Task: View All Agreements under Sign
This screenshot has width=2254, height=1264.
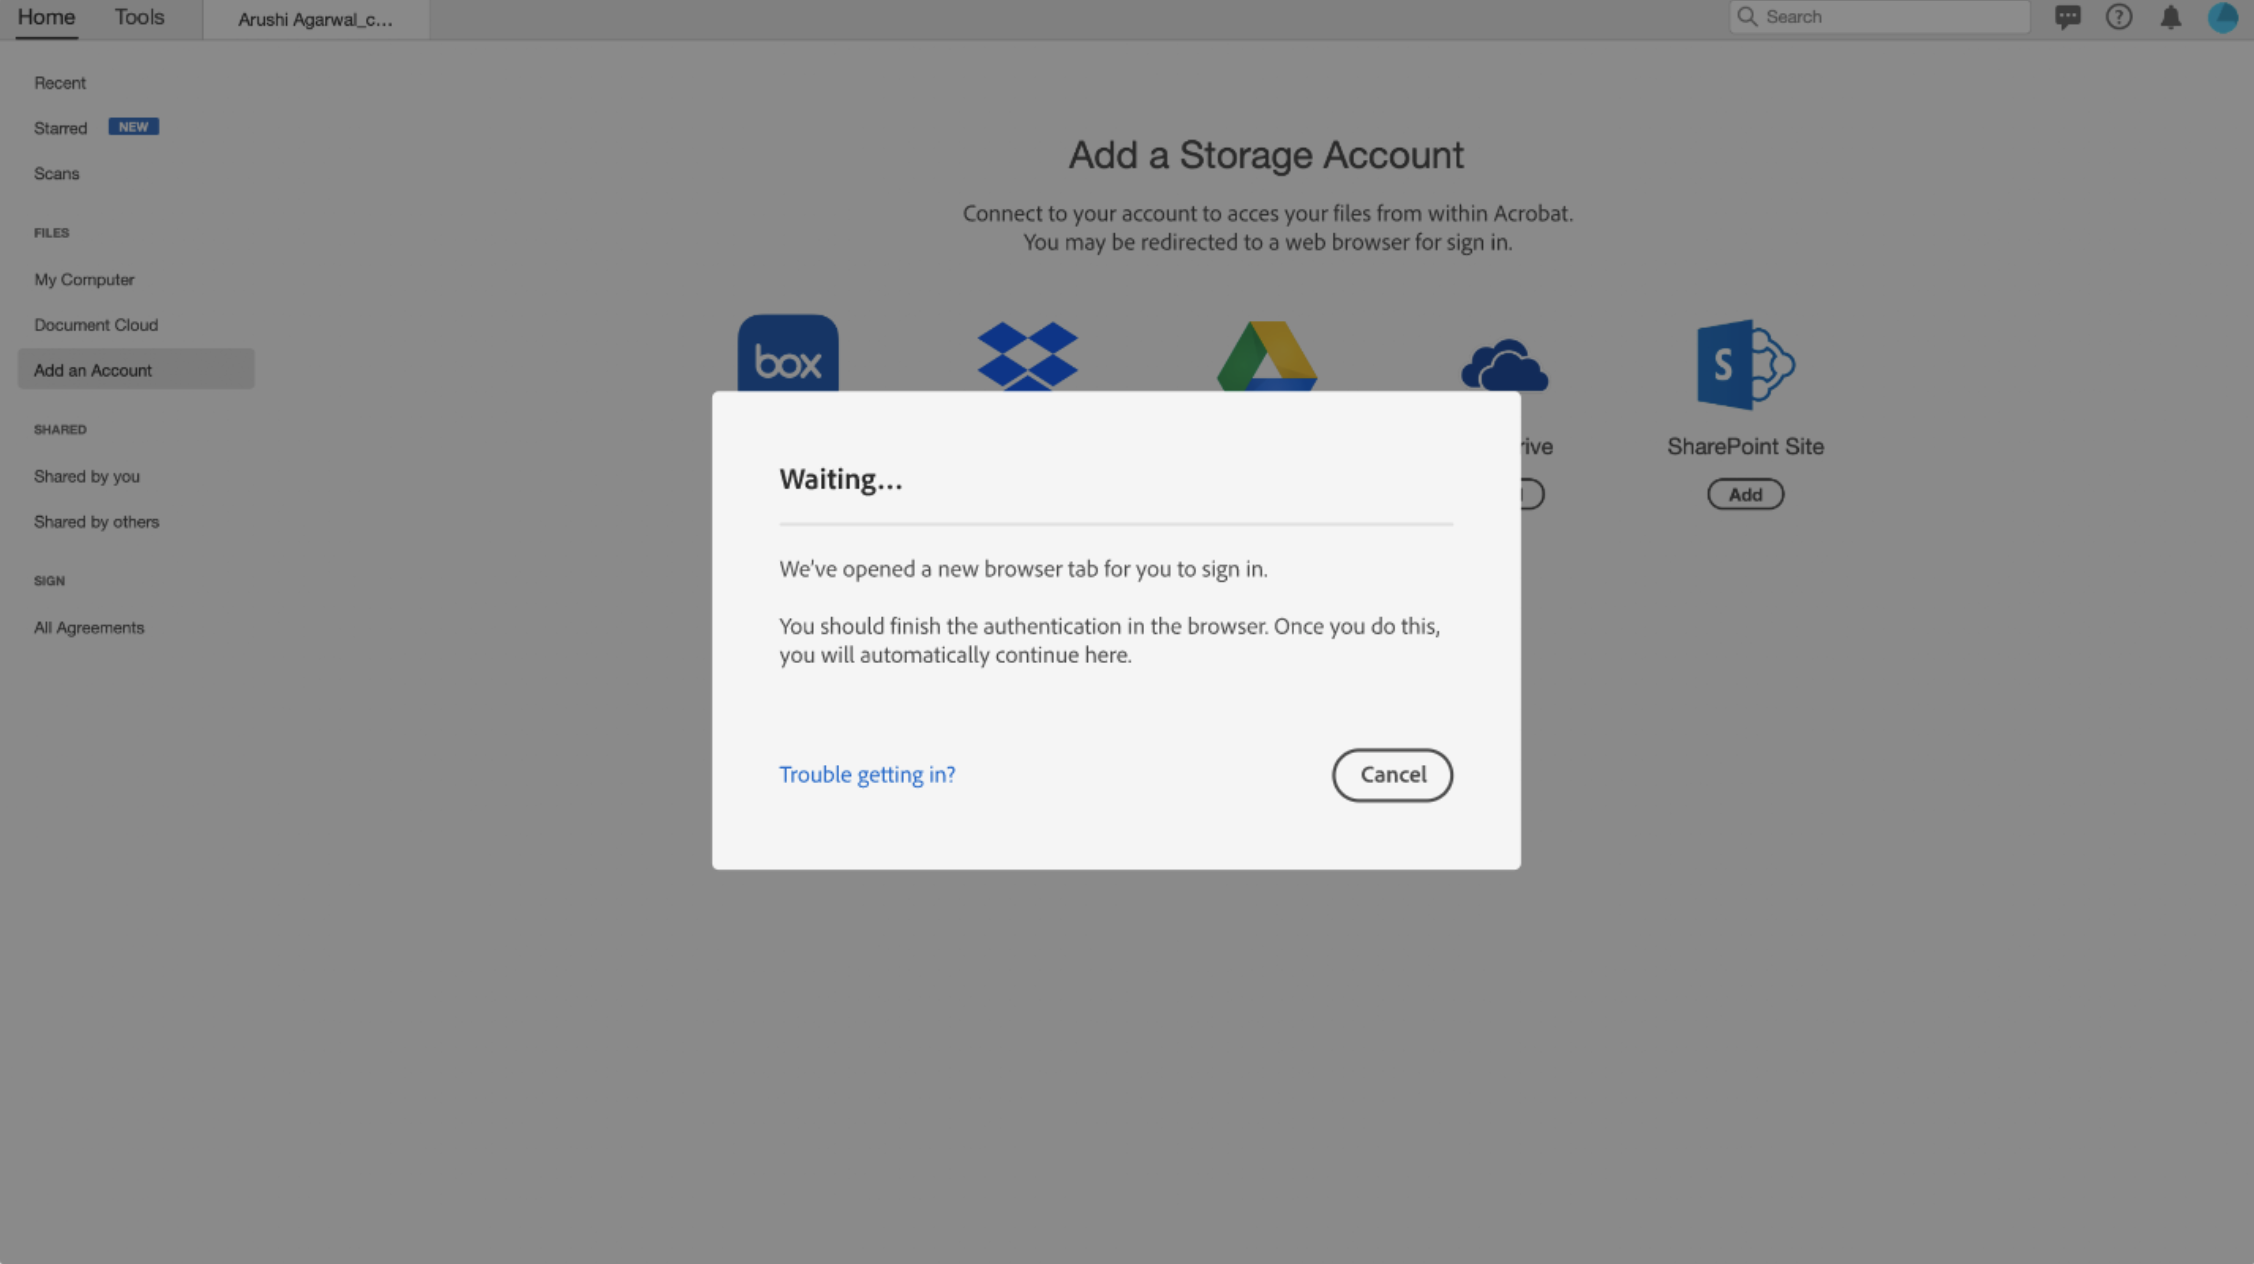Action: tap(89, 628)
